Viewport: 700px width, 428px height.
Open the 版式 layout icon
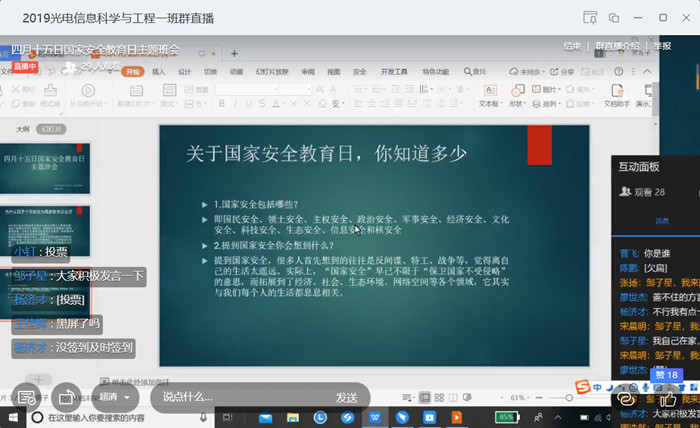pyautogui.click(x=169, y=90)
